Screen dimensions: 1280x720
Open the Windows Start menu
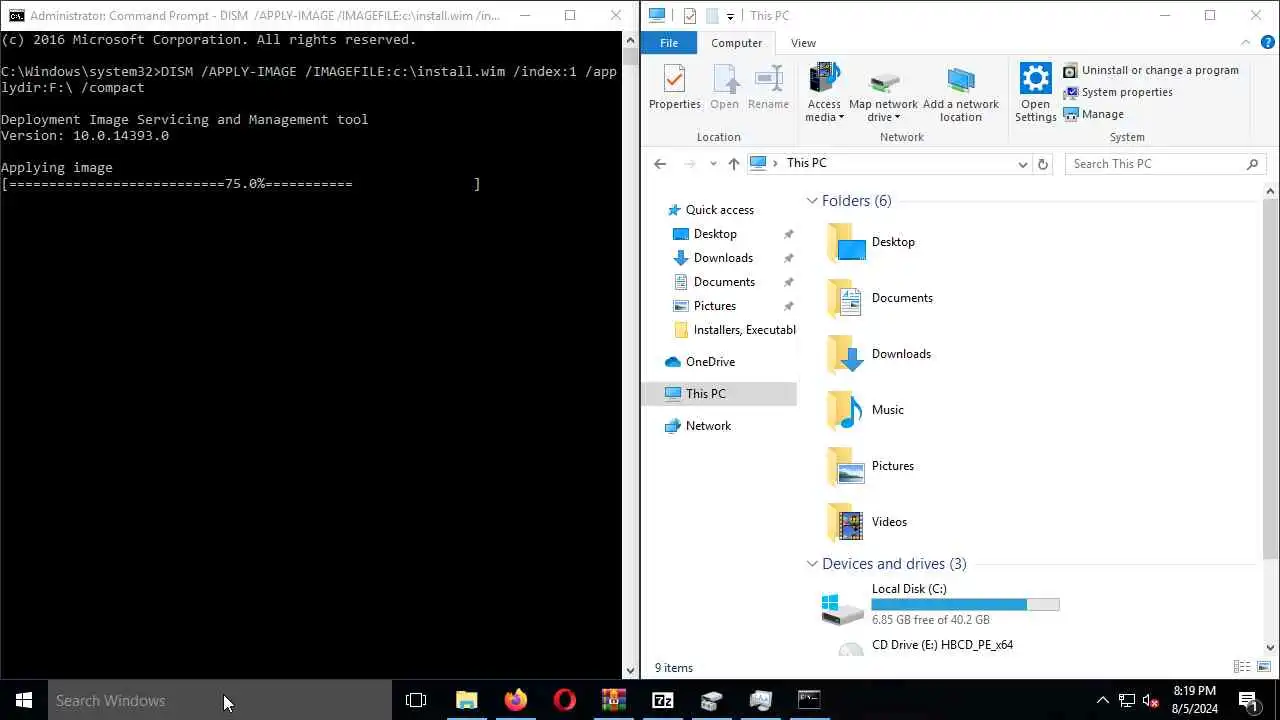pyautogui.click(x=24, y=700)
